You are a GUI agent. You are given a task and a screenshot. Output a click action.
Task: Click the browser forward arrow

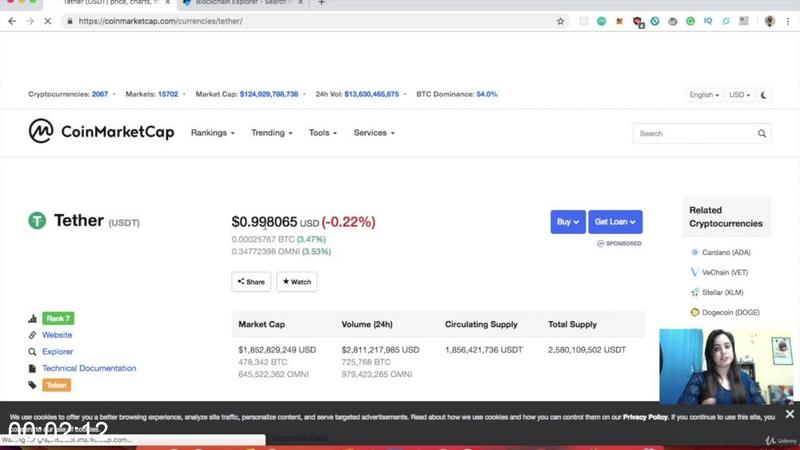coord(30,21)
